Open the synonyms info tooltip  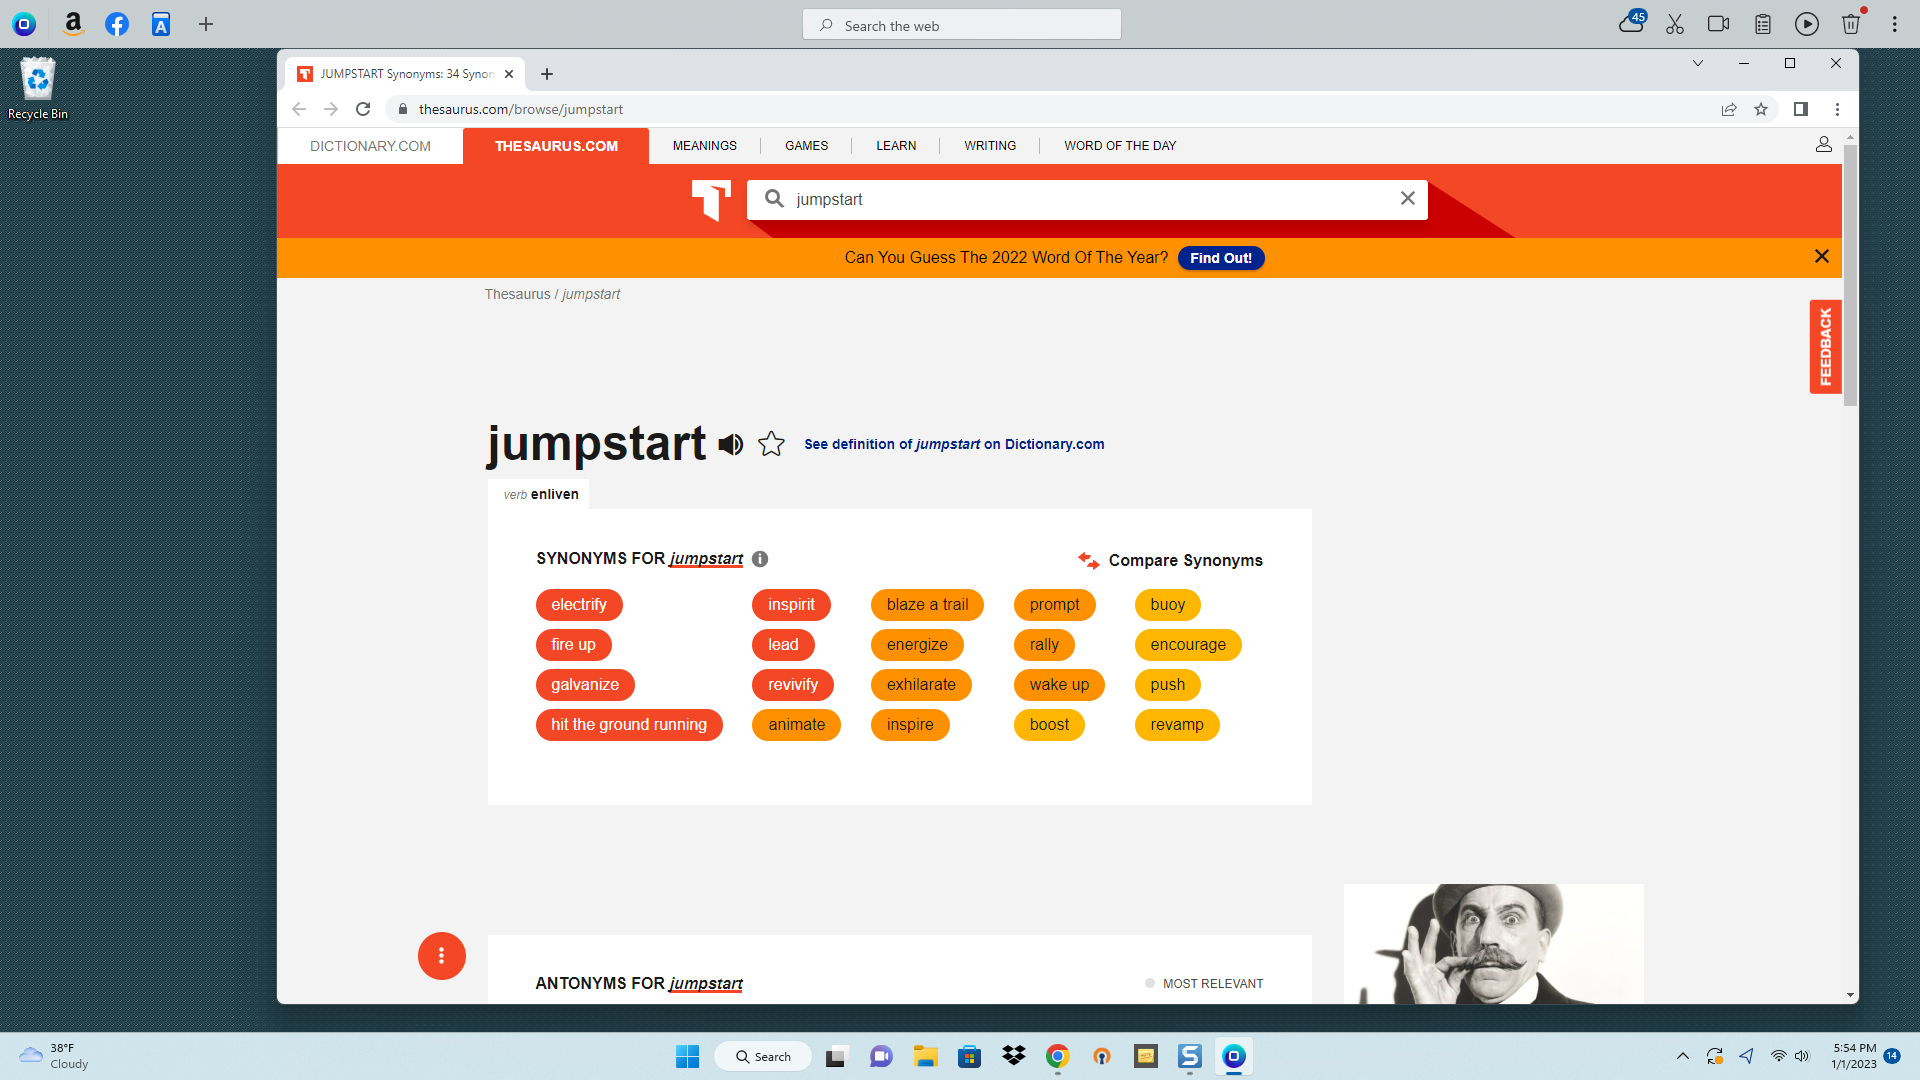click(x=760, y=559)
